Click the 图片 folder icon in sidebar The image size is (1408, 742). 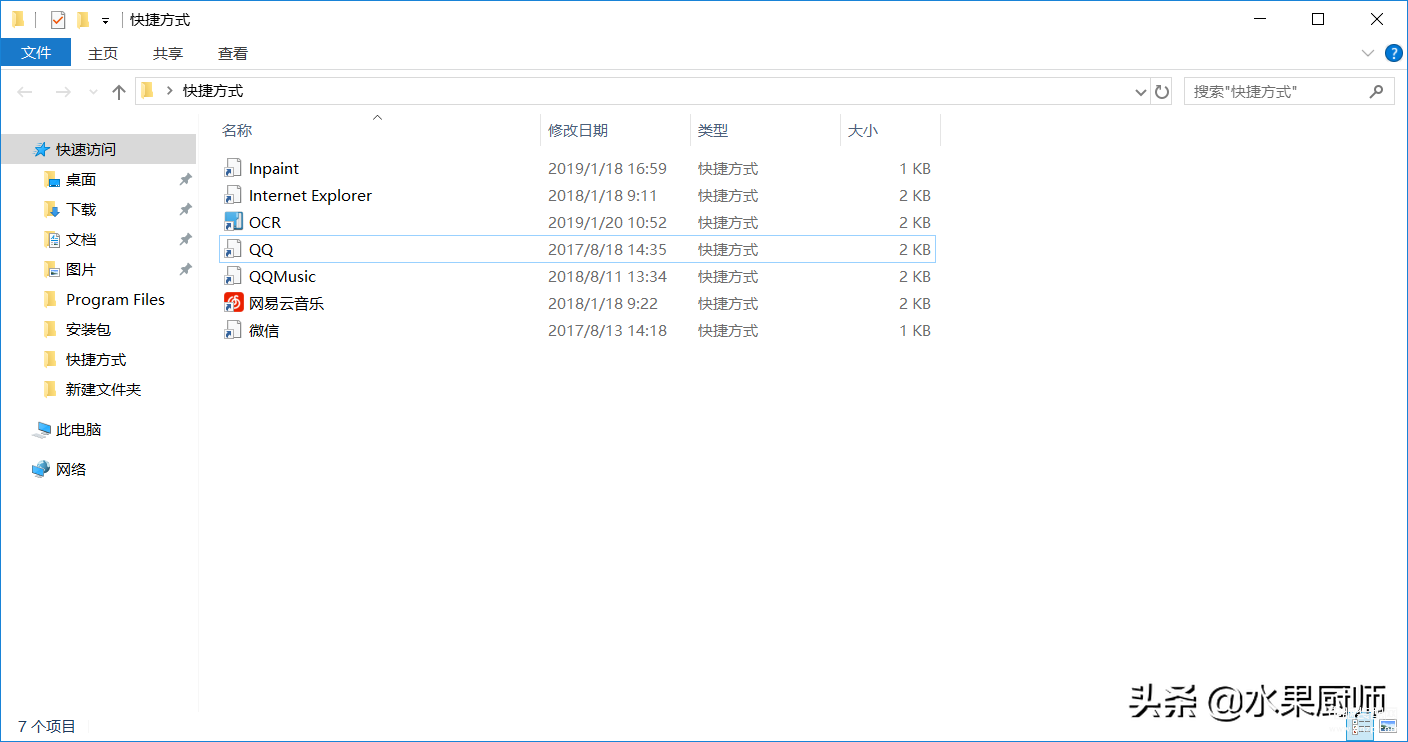point(52,269)
